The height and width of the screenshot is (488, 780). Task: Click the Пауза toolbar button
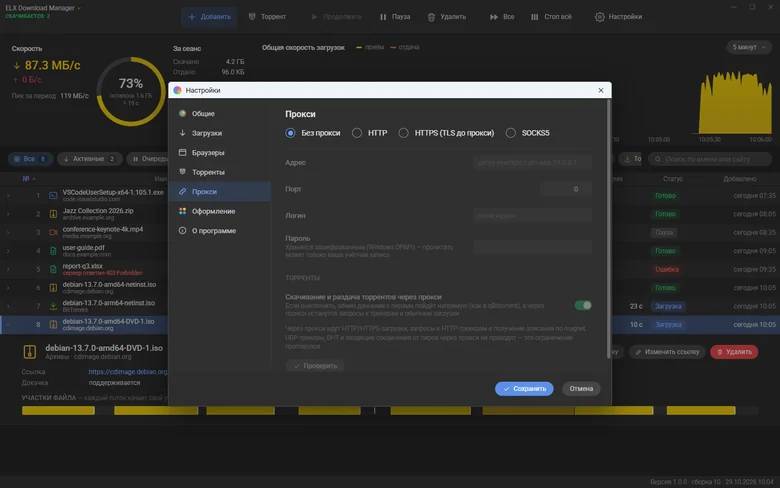(x=395, y=16)
